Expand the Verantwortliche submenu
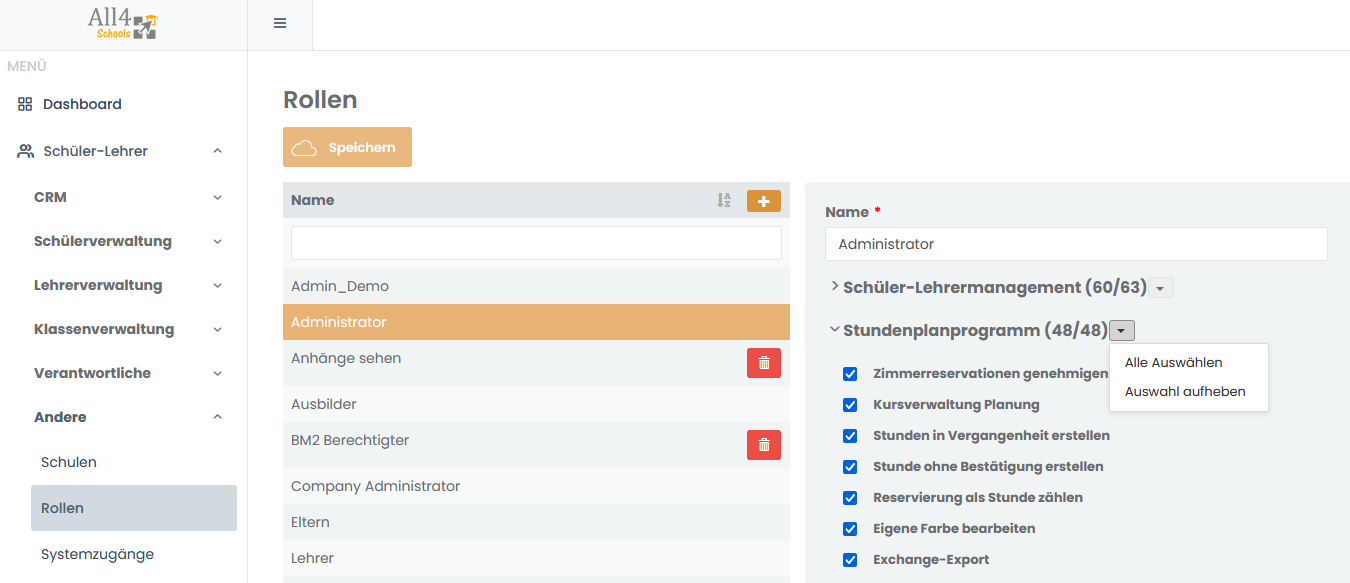This screenshot has width=1350, height=583. [x=218, y=374]
